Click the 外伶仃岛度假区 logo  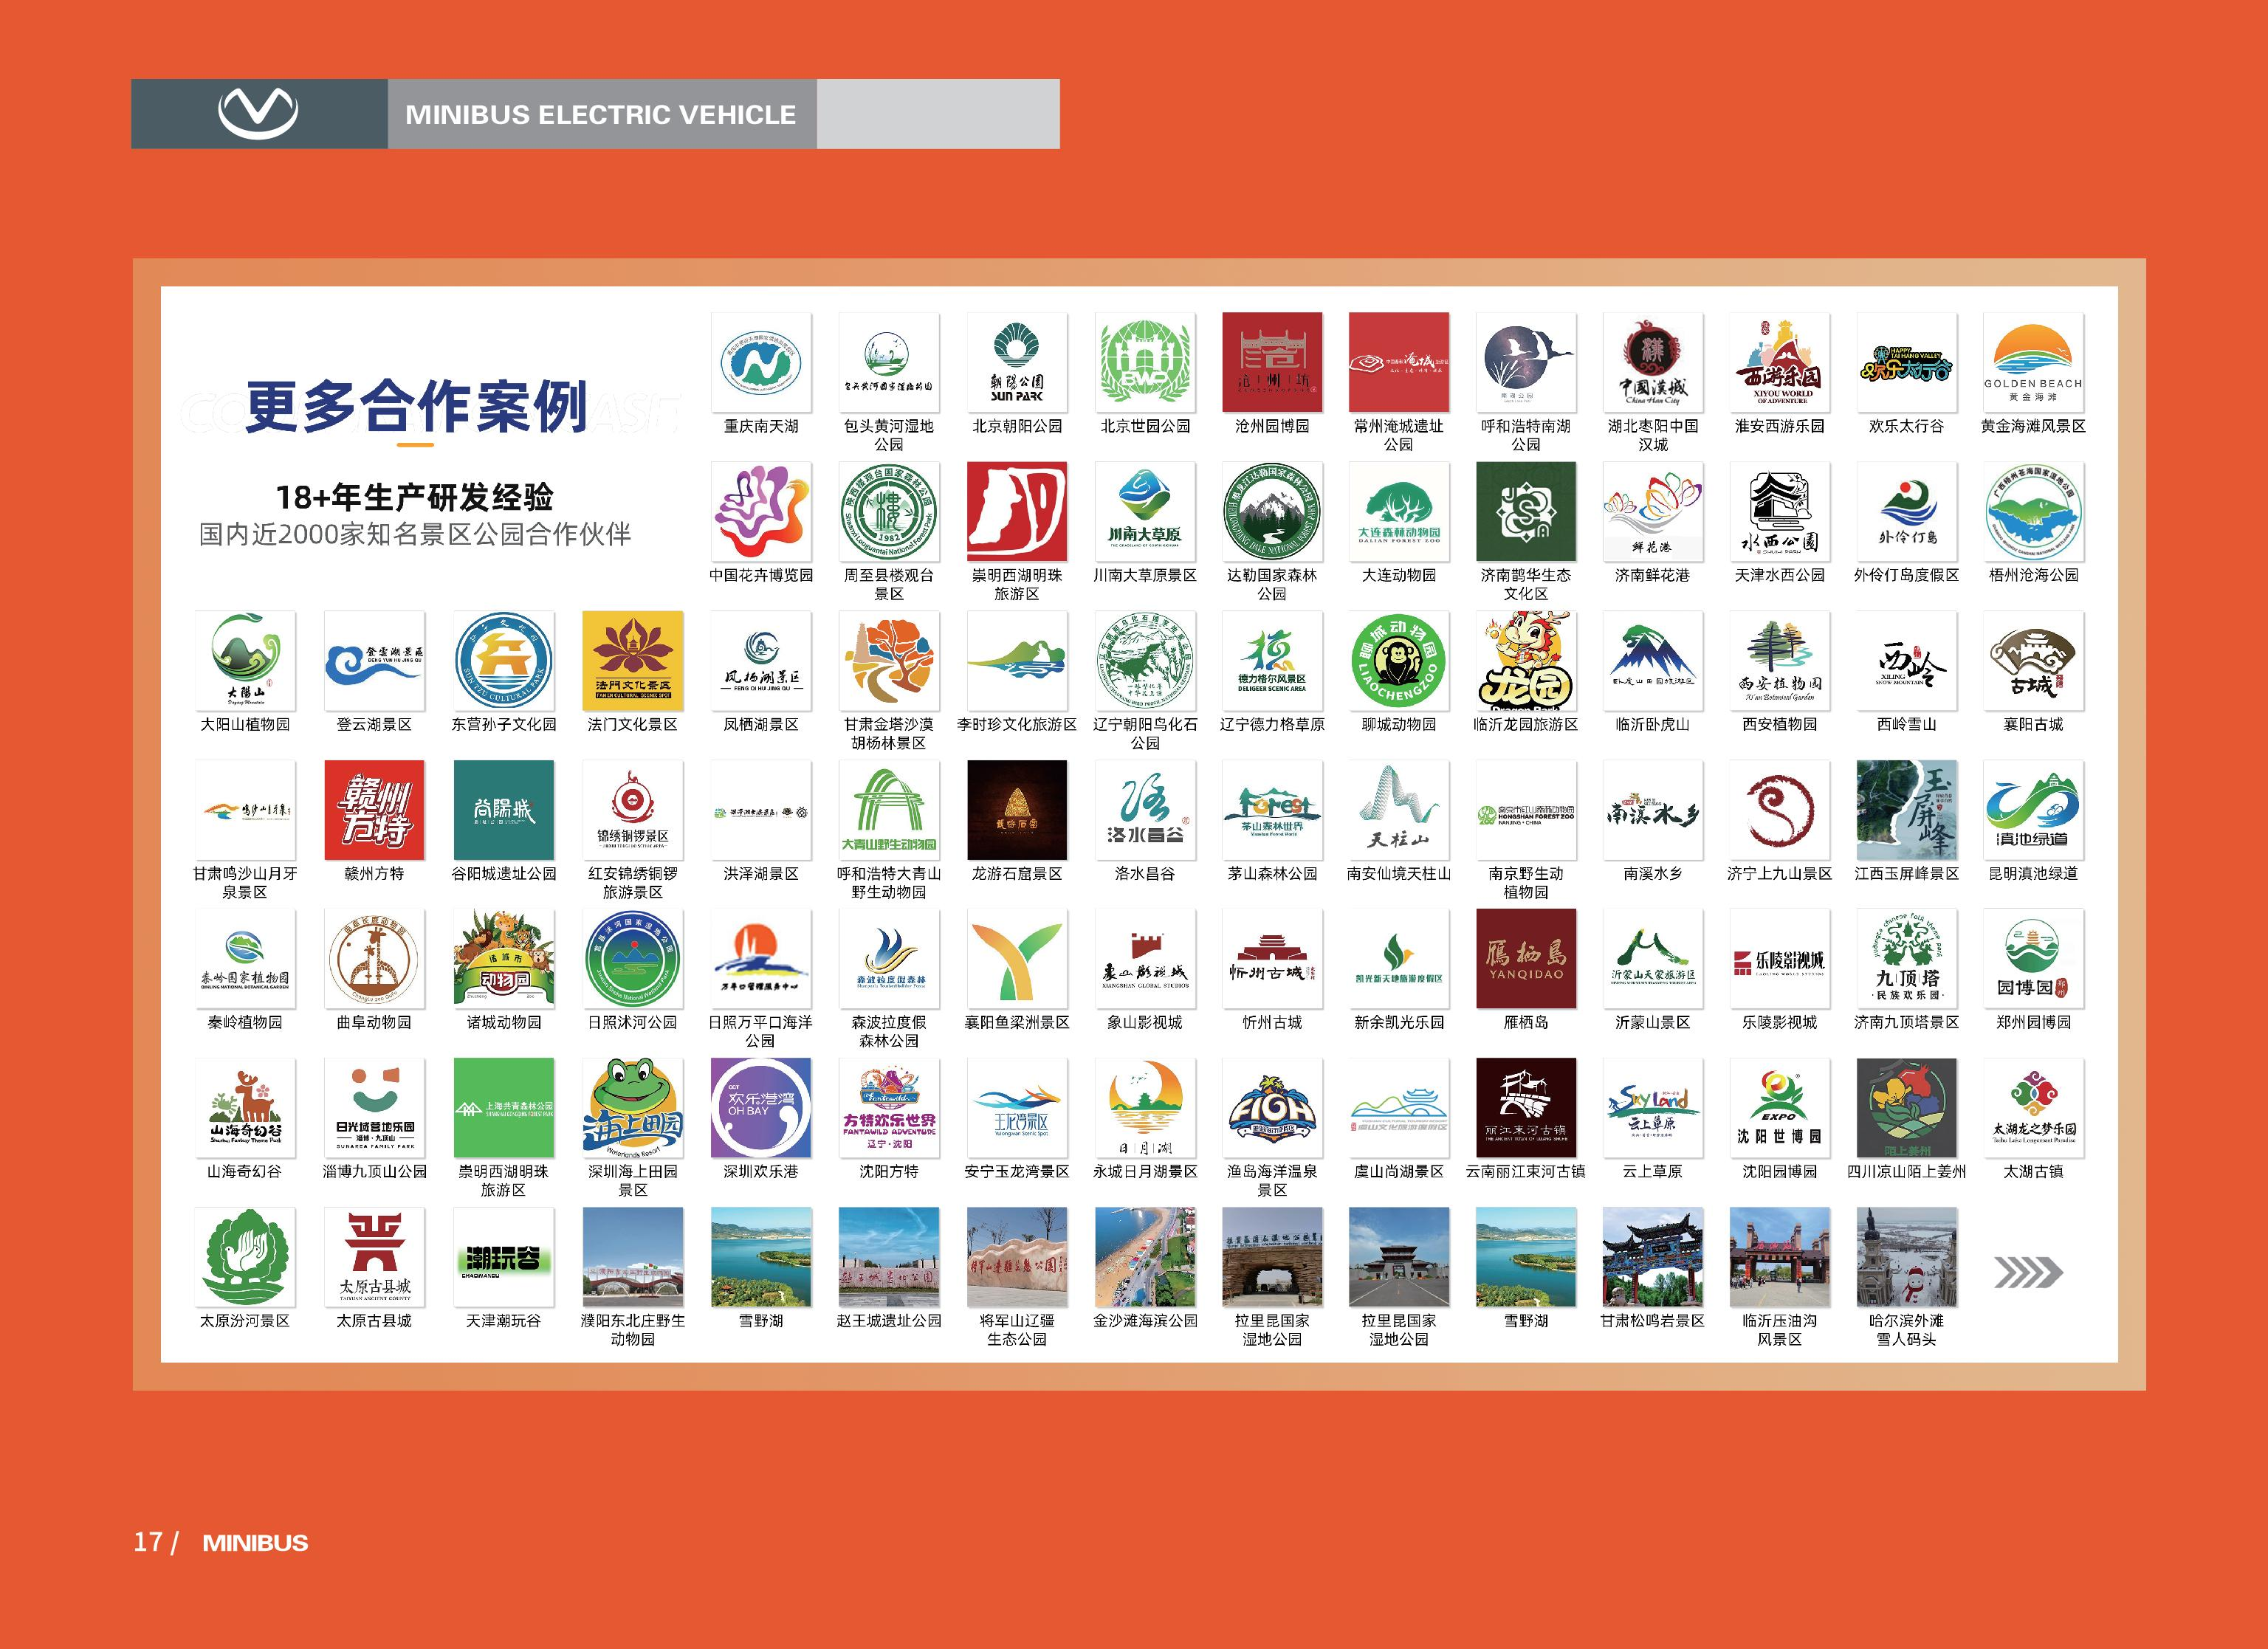tap(1907, 512)
